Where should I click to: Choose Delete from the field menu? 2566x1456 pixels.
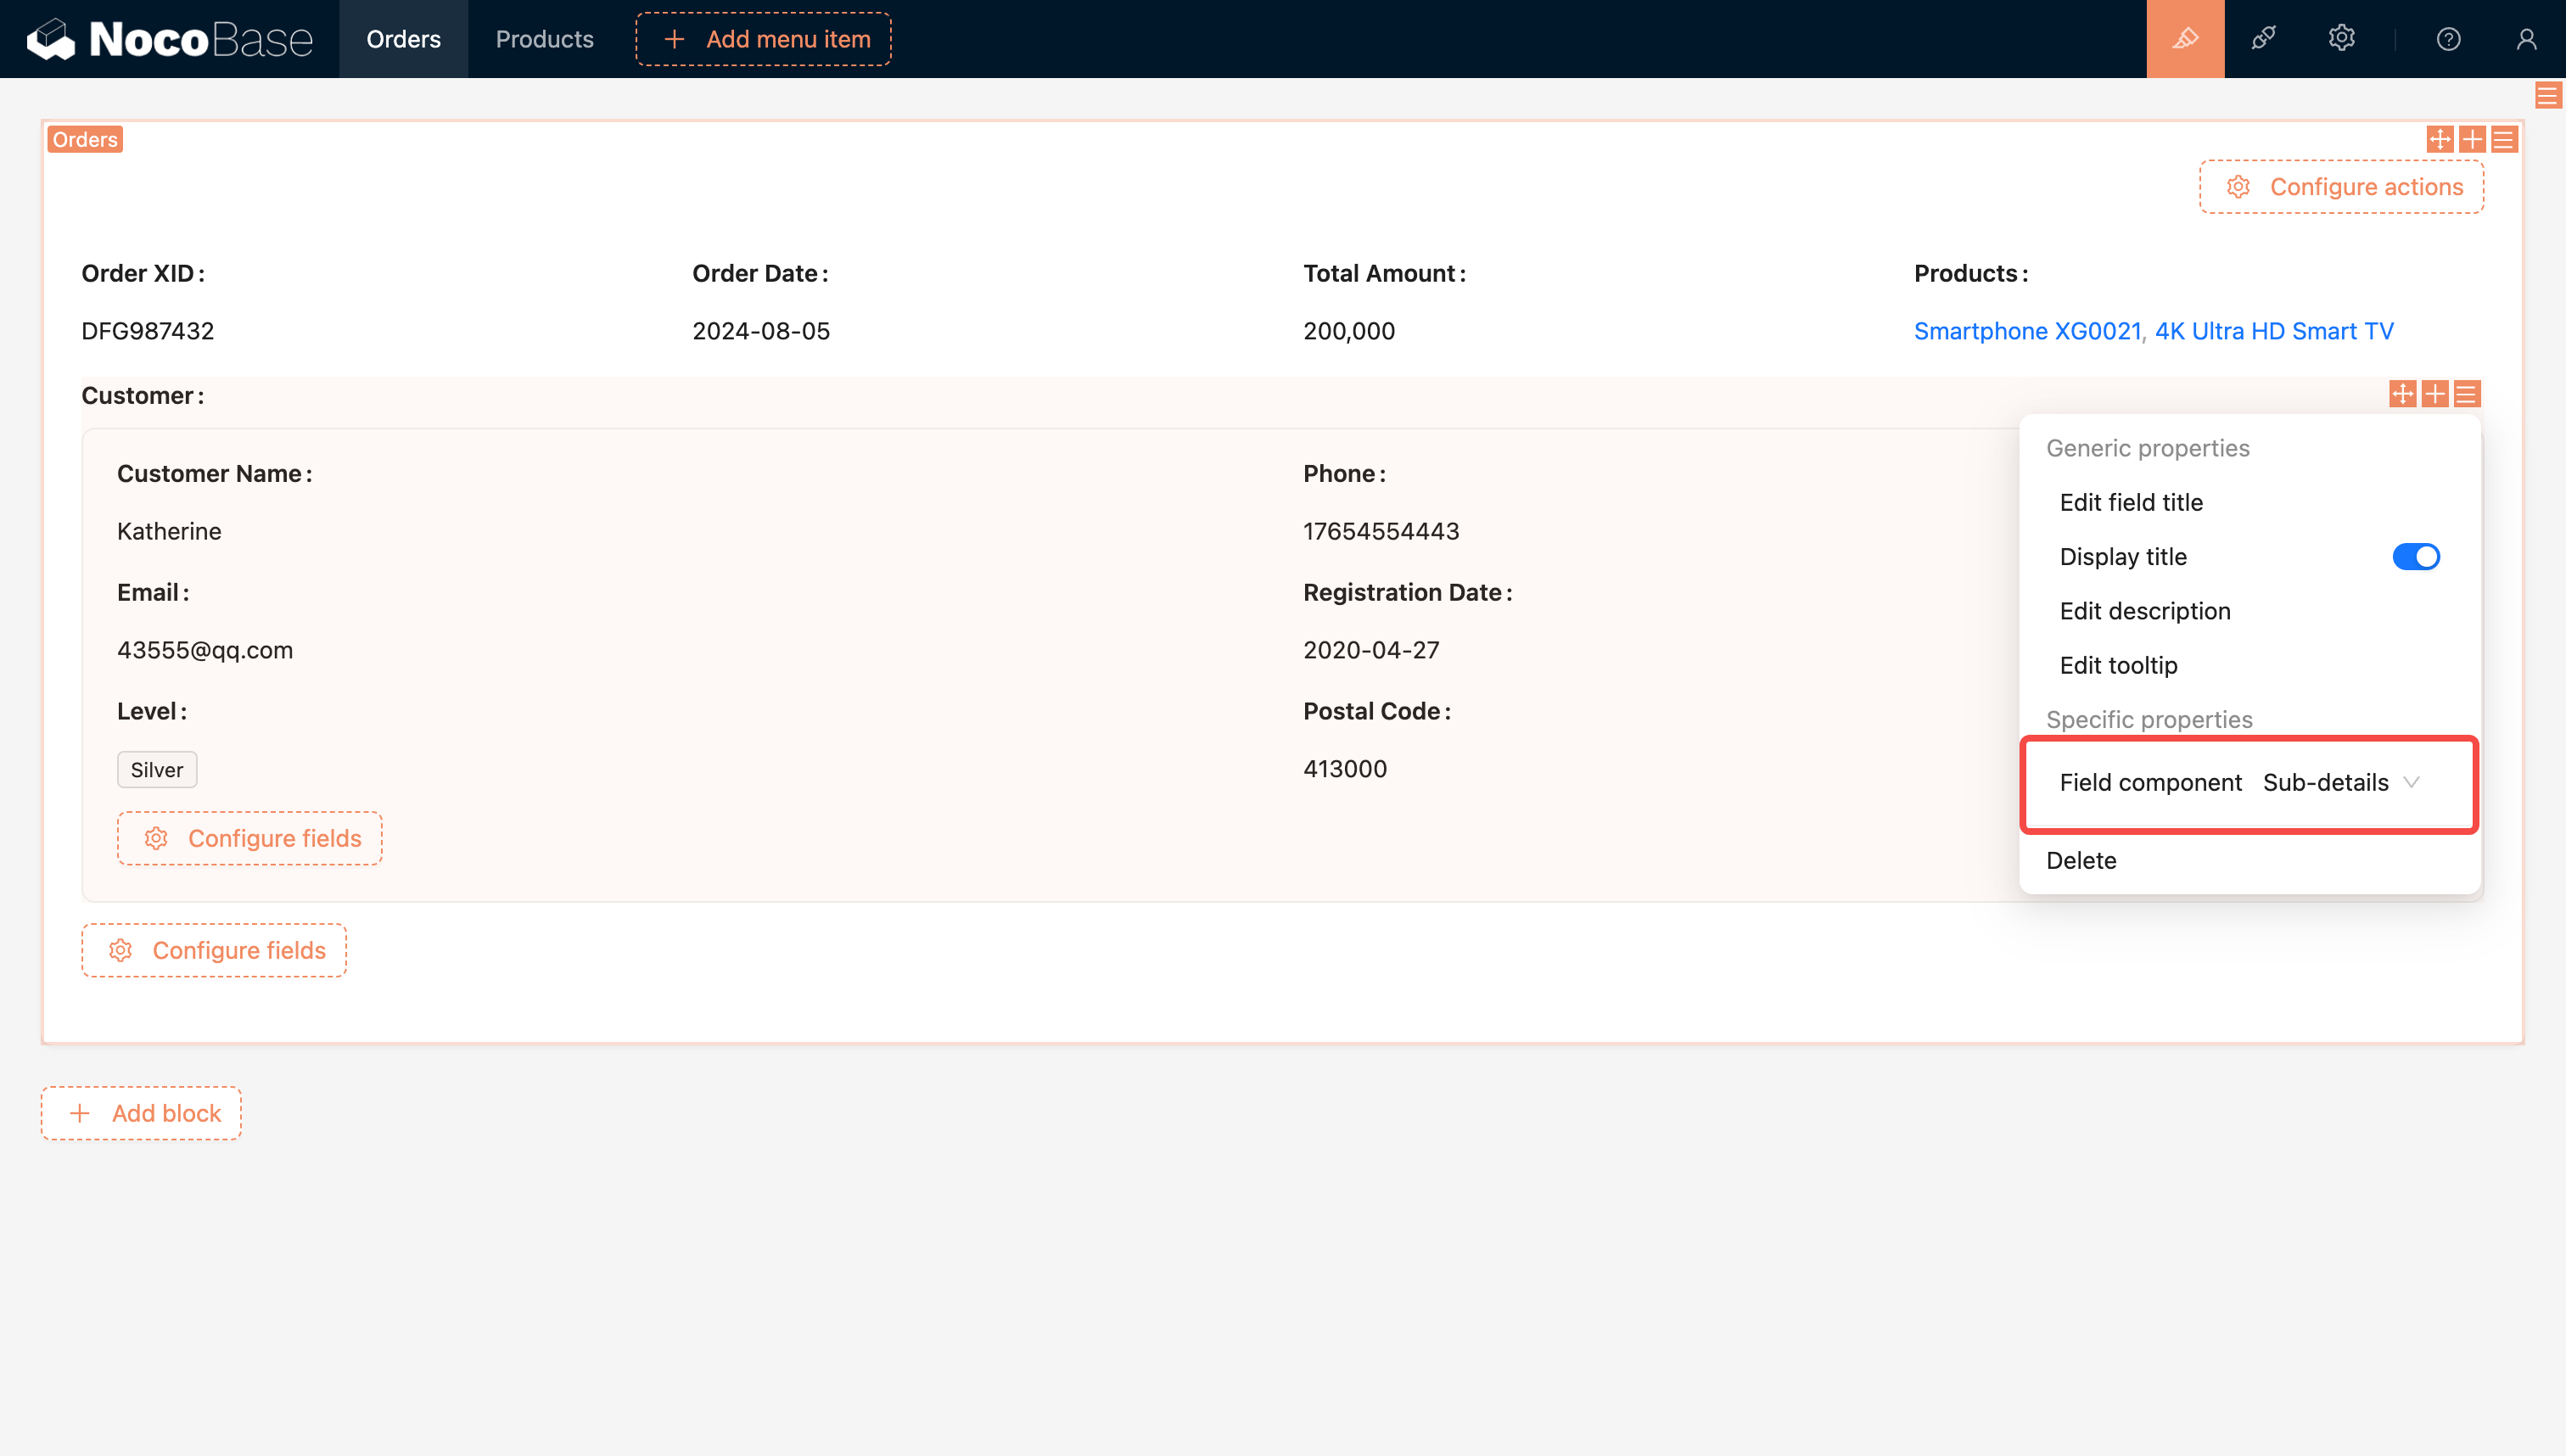(2080, 860)
